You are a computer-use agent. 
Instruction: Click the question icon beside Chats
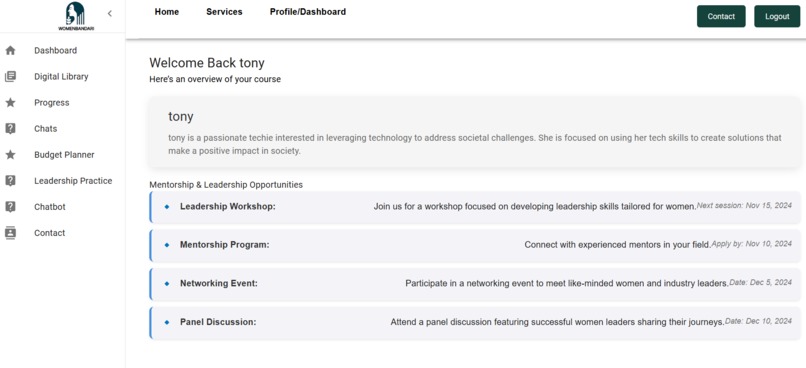pos(10,128)
